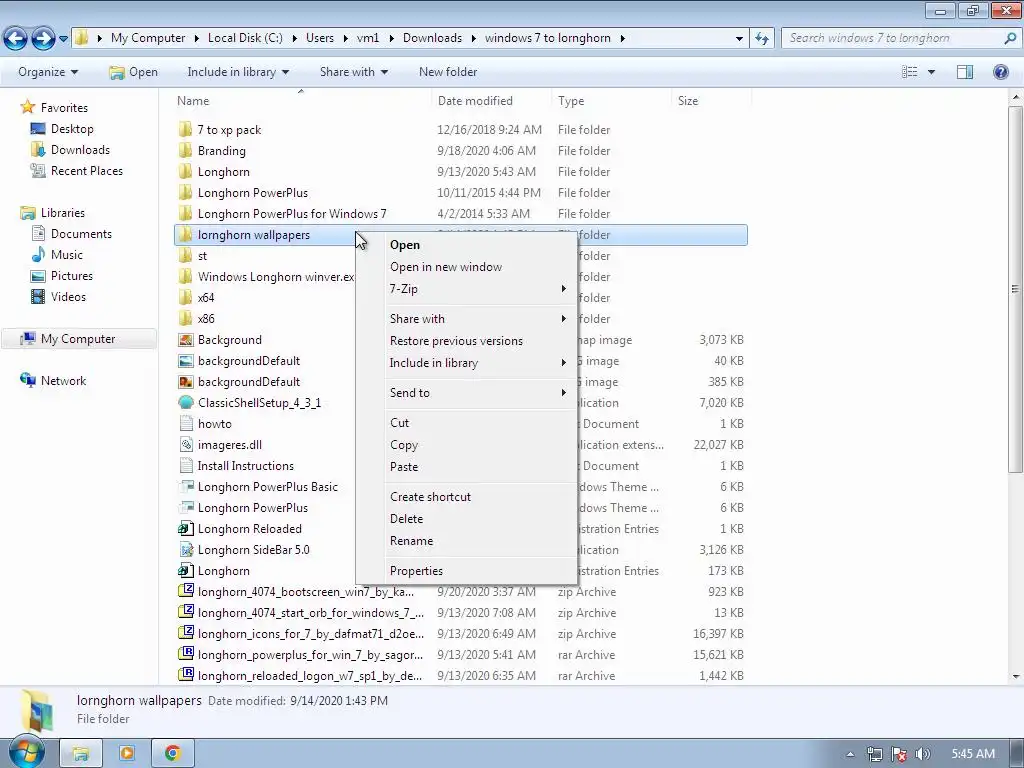Viewport: 1024px width, 768px height.
Task: Select longhorn_powerplus_for_win_7 rar archive icon
Action: [185, 654]
